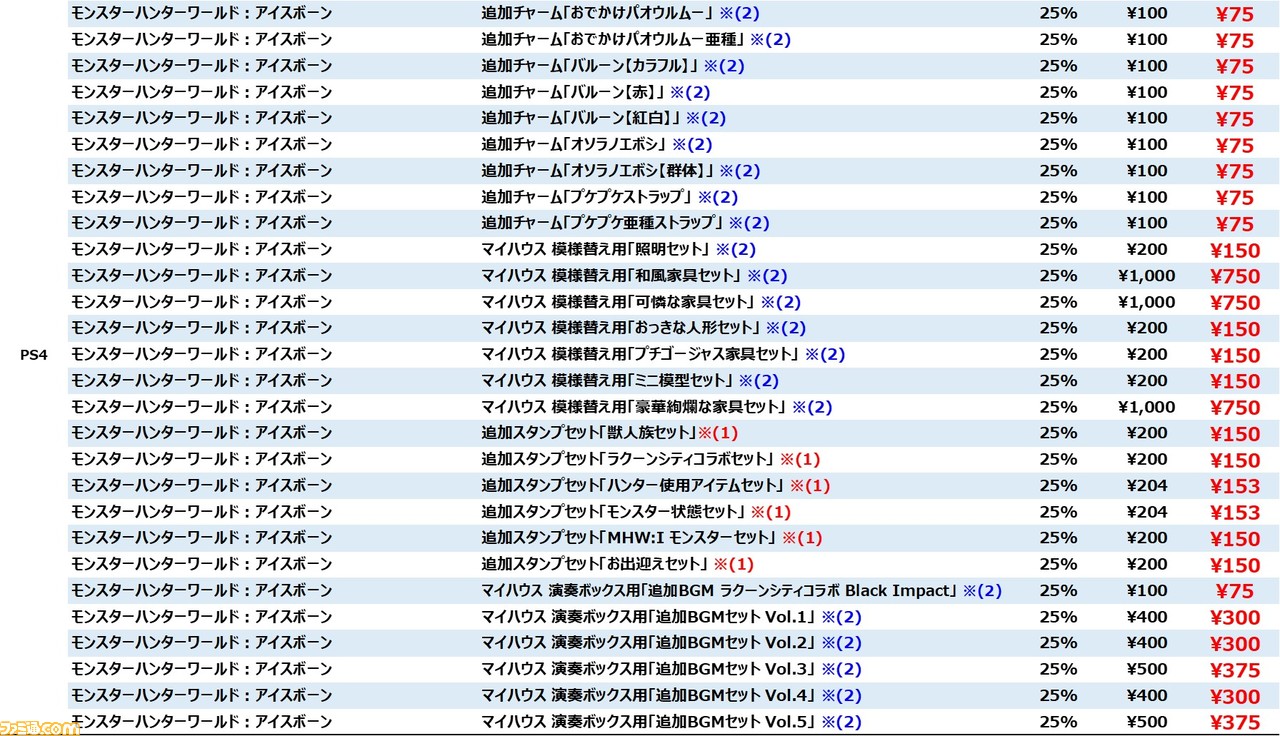Click sale price ¥153 in ハンター使用アイテムセット row
Screen dimensions: 1280x736
click(x=1234, y=487)
